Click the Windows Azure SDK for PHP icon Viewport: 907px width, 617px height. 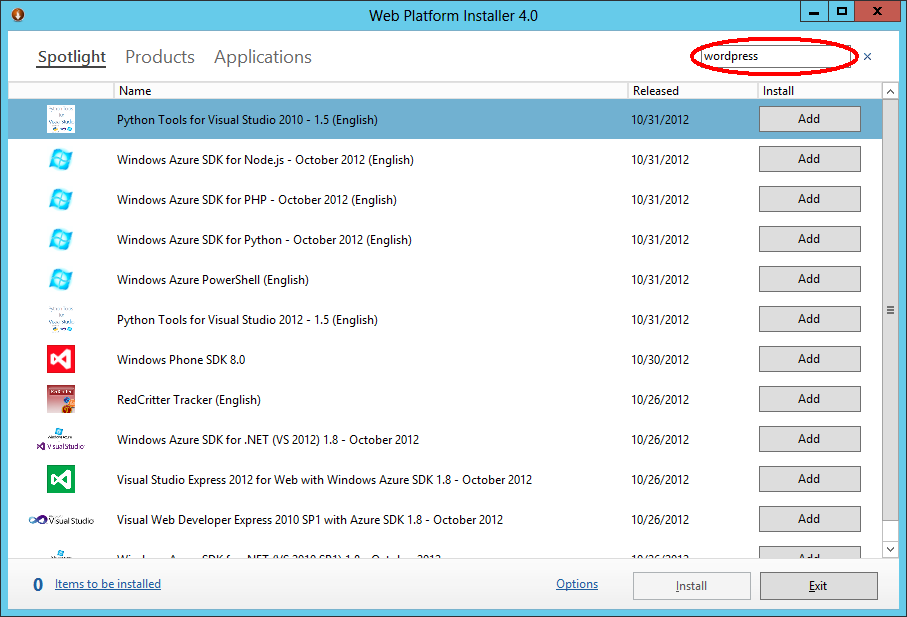[x=61, y=199]
